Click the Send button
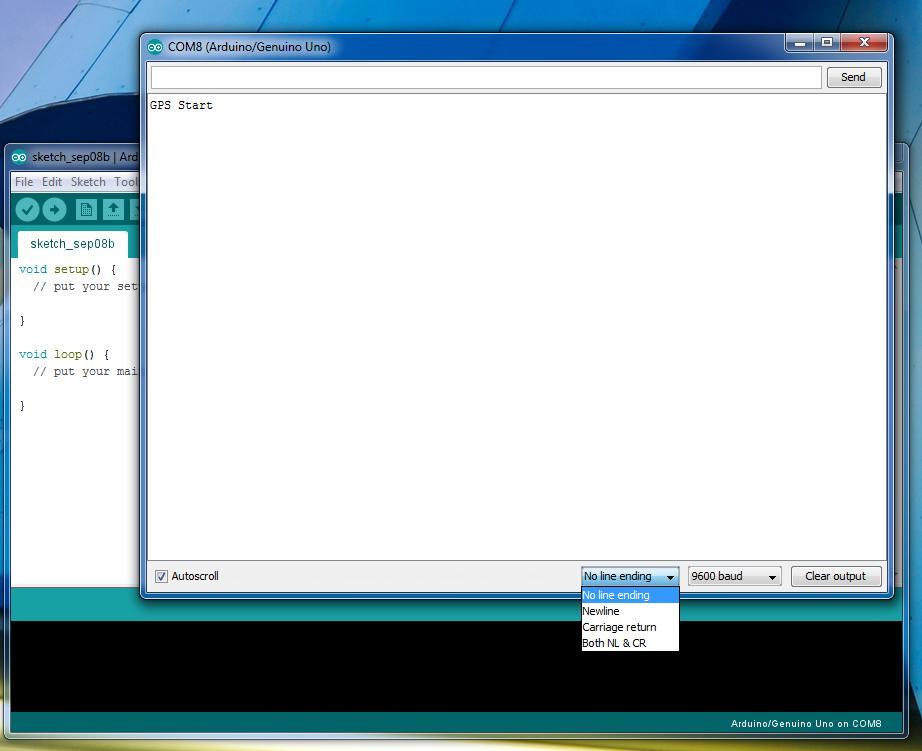The image size is (922, 751). (854, 77)
